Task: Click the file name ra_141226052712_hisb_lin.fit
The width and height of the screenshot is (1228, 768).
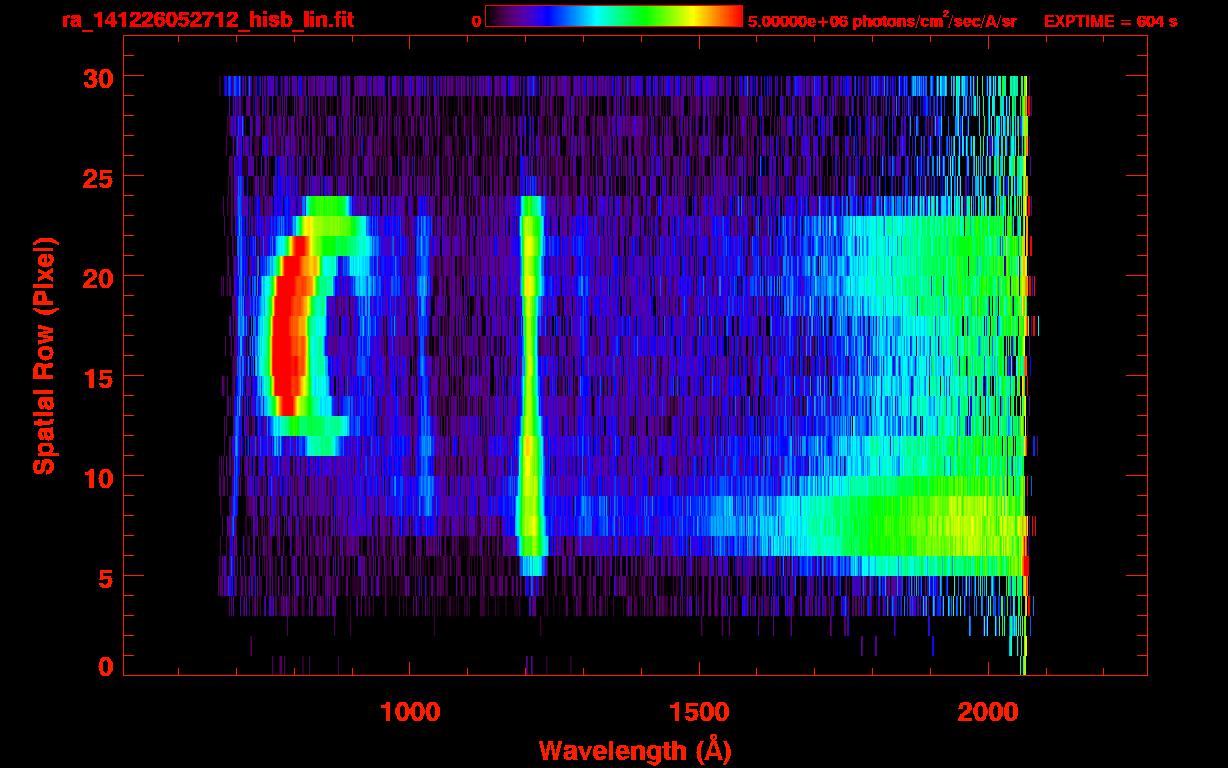Action: [208, 20]
